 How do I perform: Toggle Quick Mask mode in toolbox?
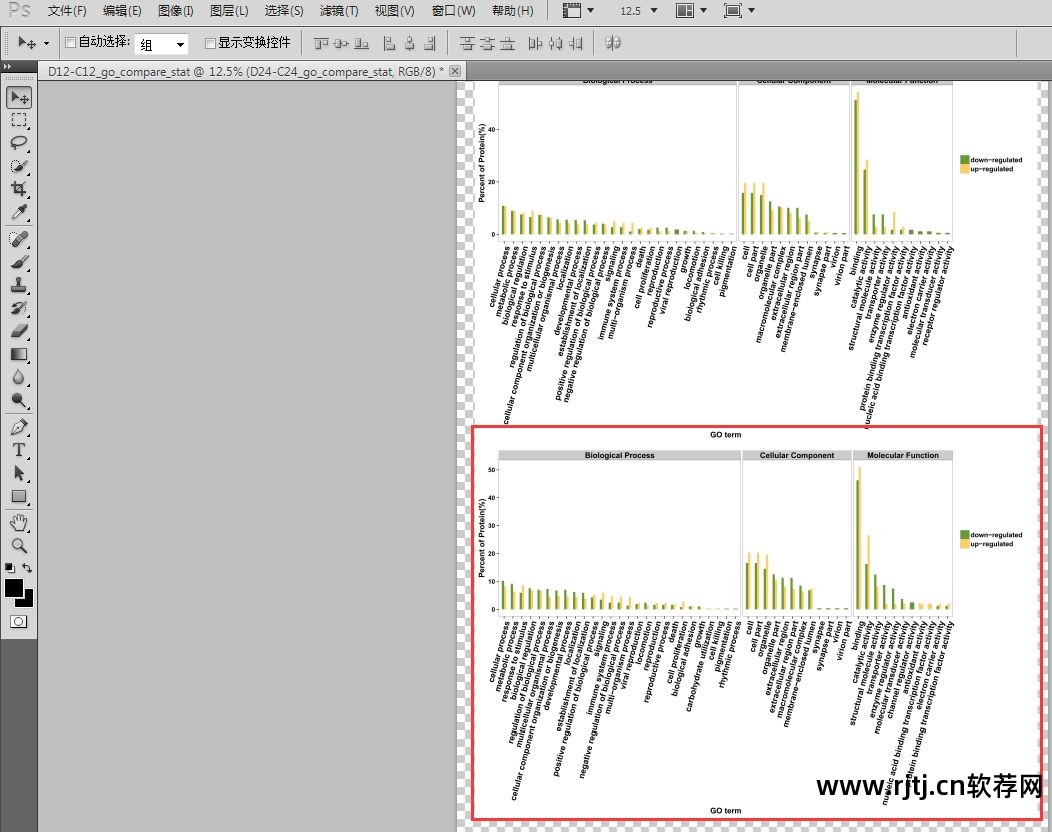pyautogui.click(x=19, y=621)
